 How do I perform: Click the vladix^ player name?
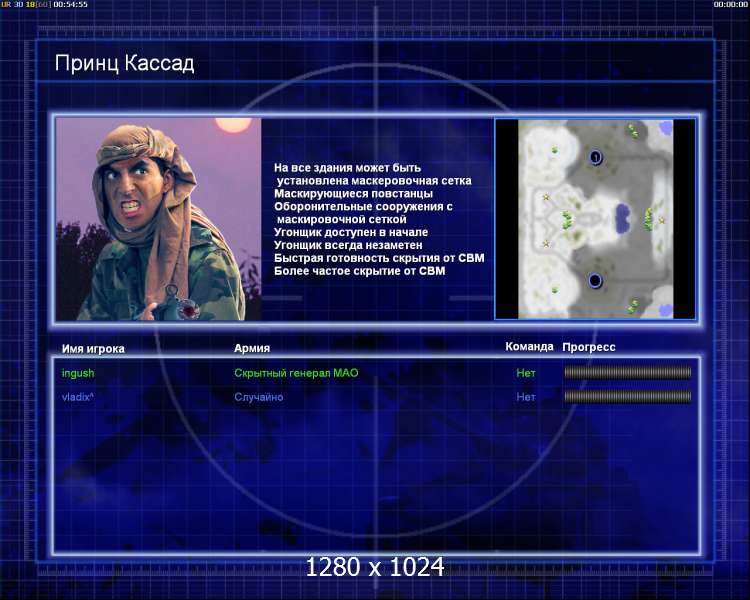click(77, 397)
